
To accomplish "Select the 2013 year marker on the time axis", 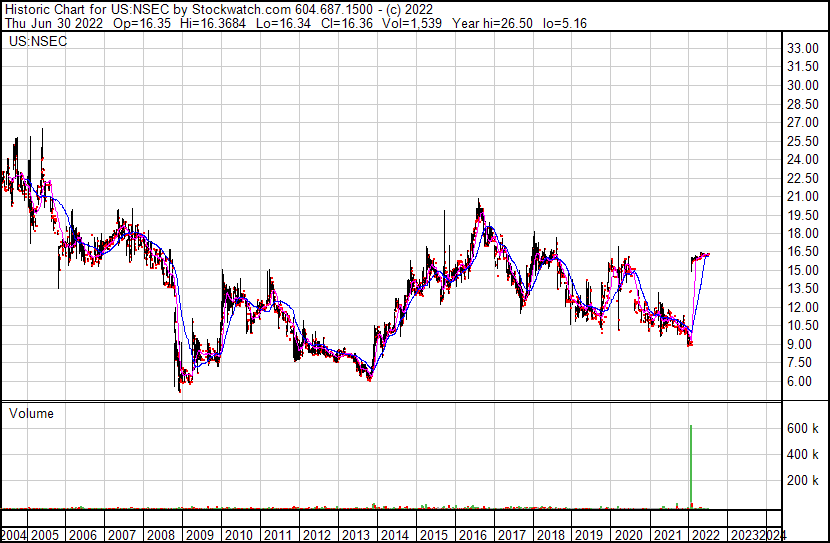I will pyautogui.click(x=355, y=535).
